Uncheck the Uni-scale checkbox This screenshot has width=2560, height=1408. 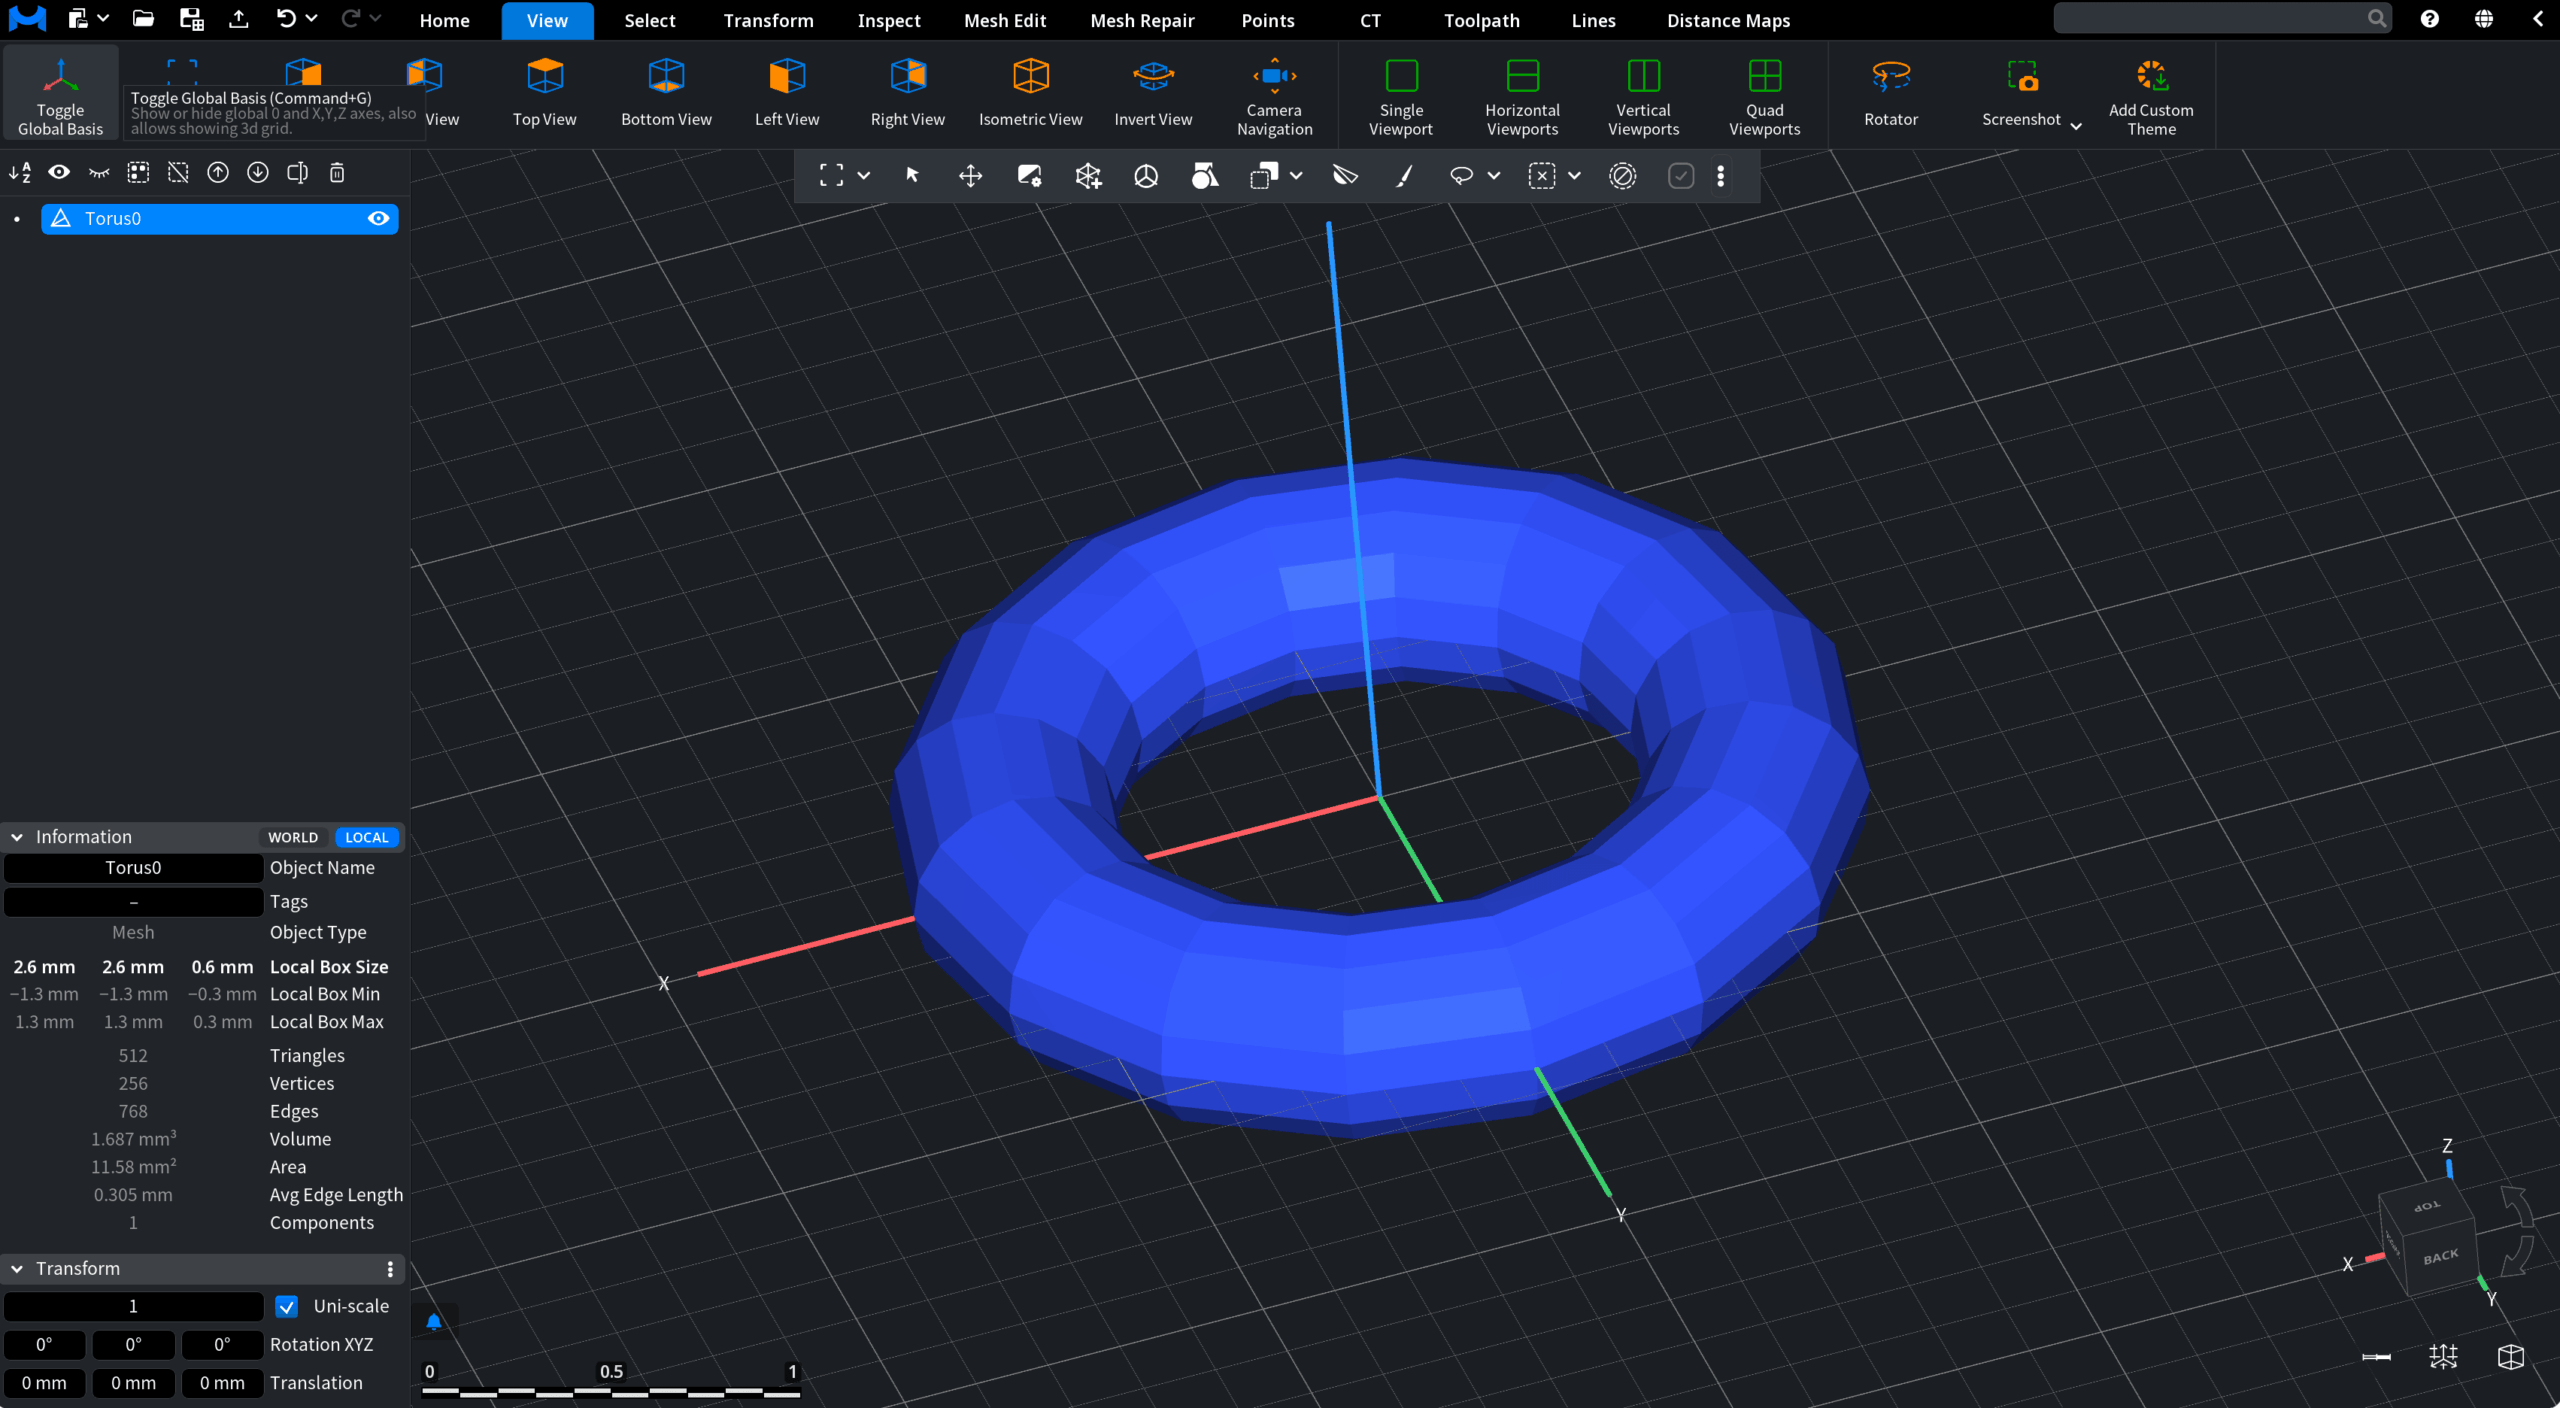tap(287, 1306)
